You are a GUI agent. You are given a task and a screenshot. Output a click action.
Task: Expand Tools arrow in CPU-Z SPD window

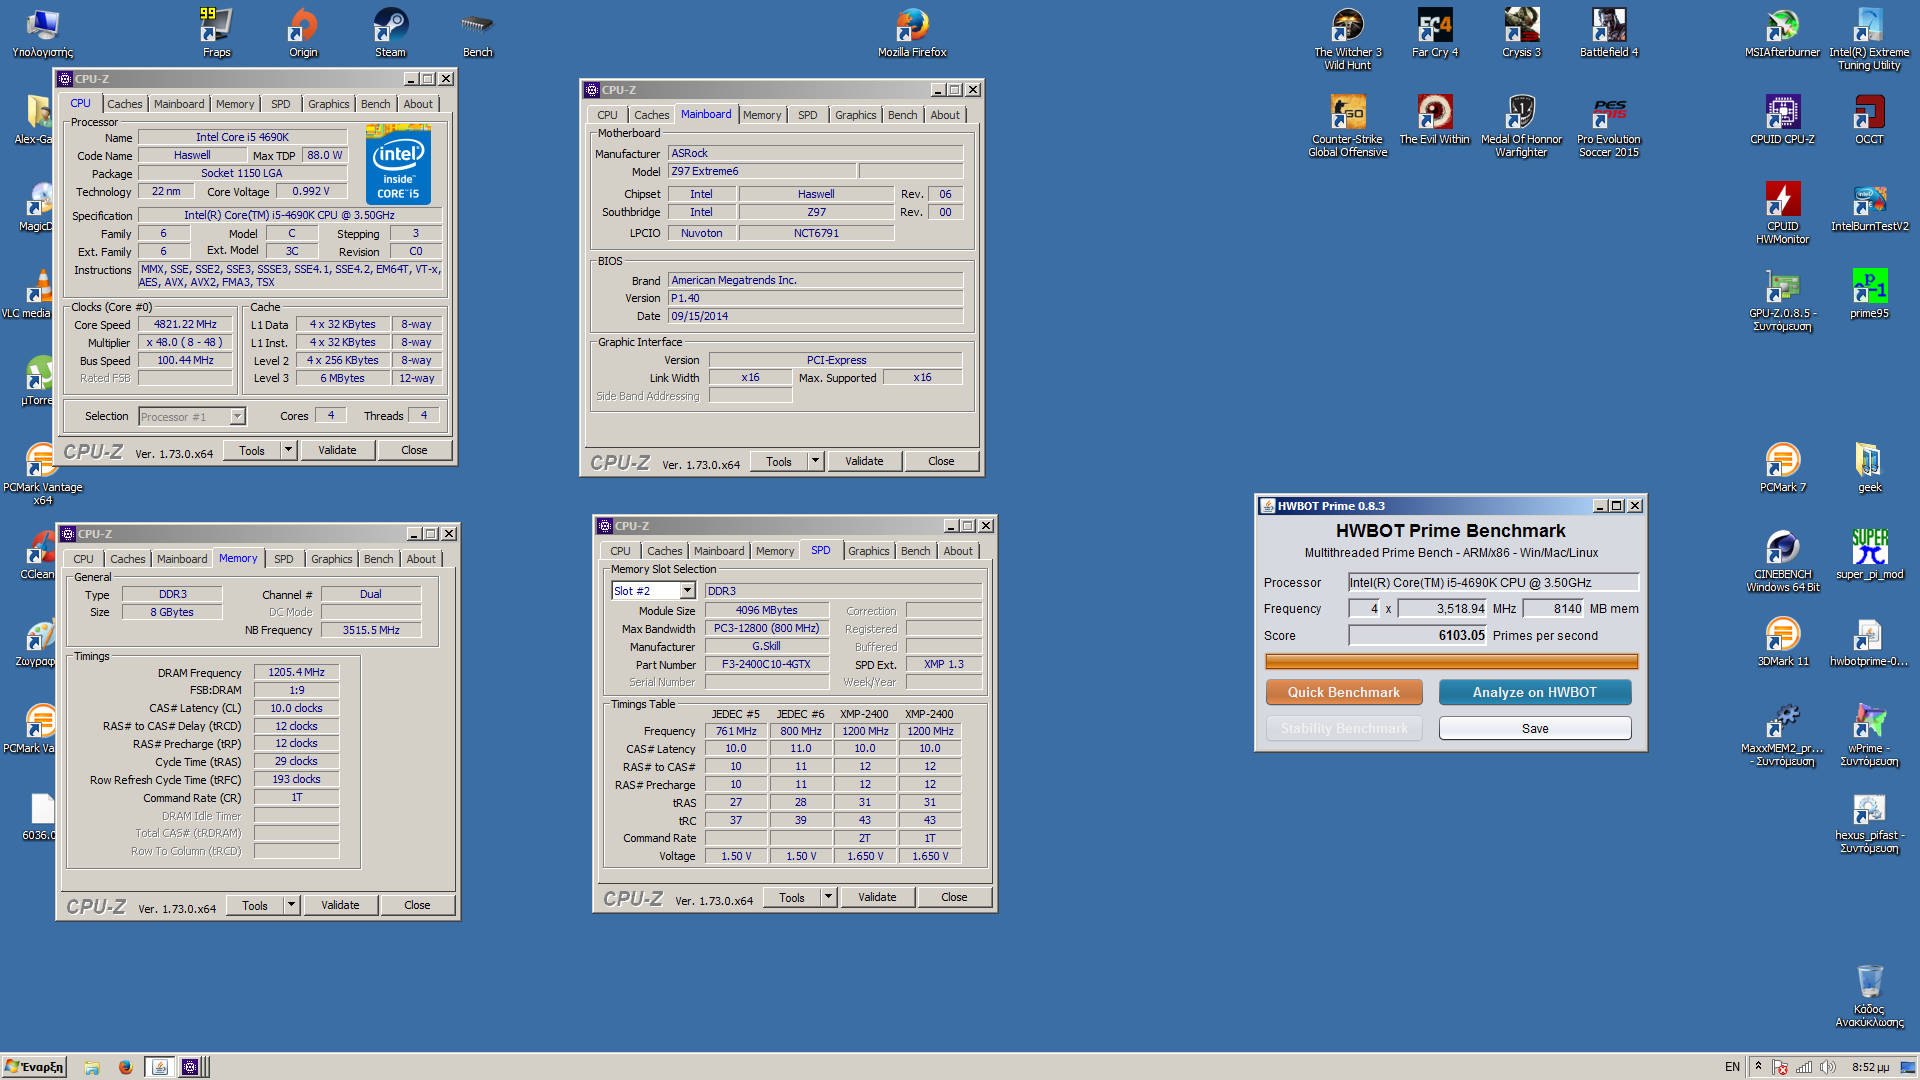828,897
